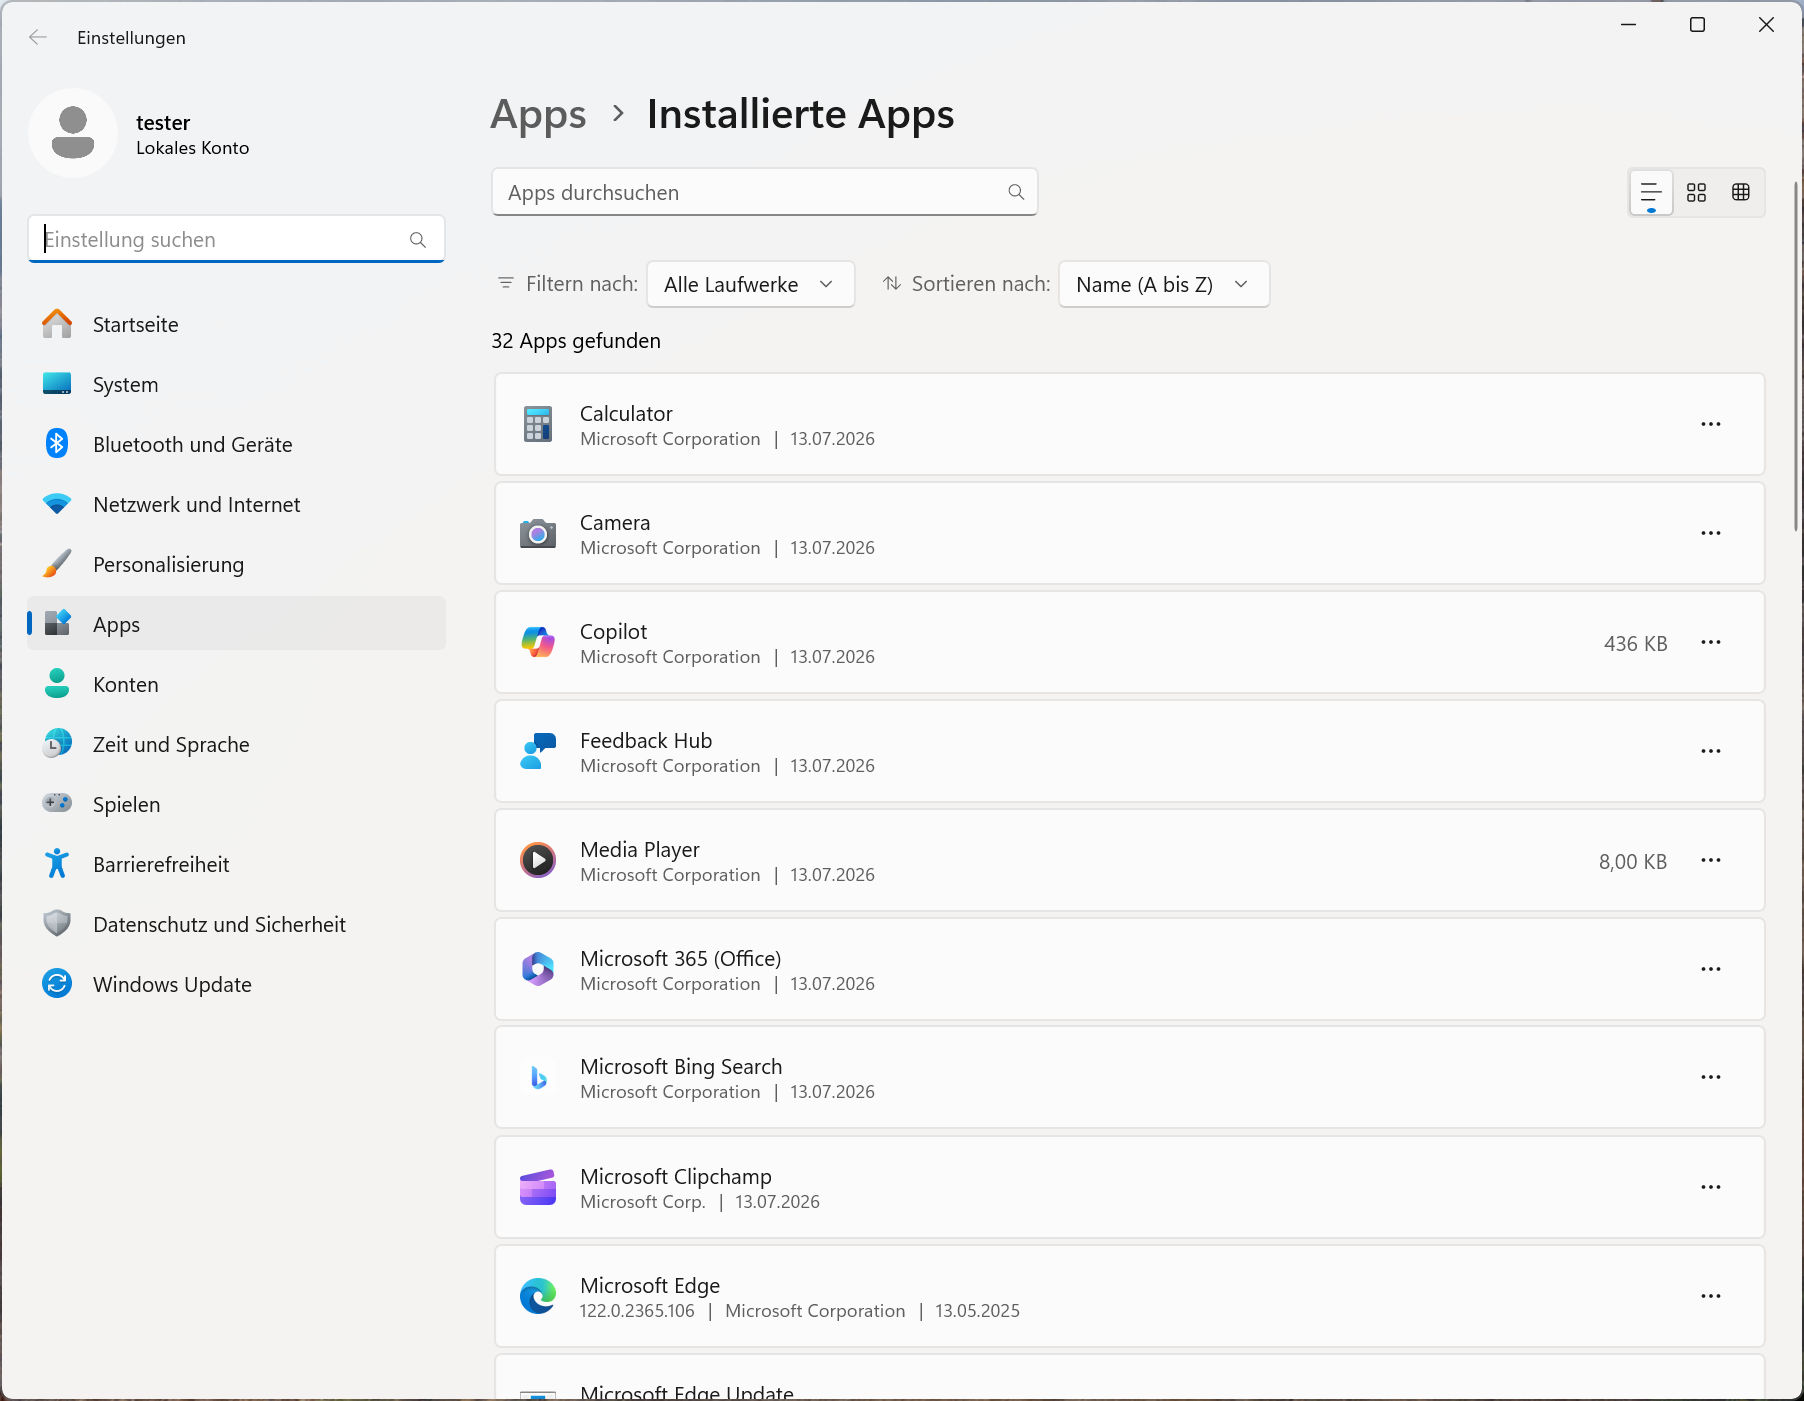The height and width of the screenshot is (1401, 1804).
Task: Select the Apps sidebar item
Action: point(237,624)
